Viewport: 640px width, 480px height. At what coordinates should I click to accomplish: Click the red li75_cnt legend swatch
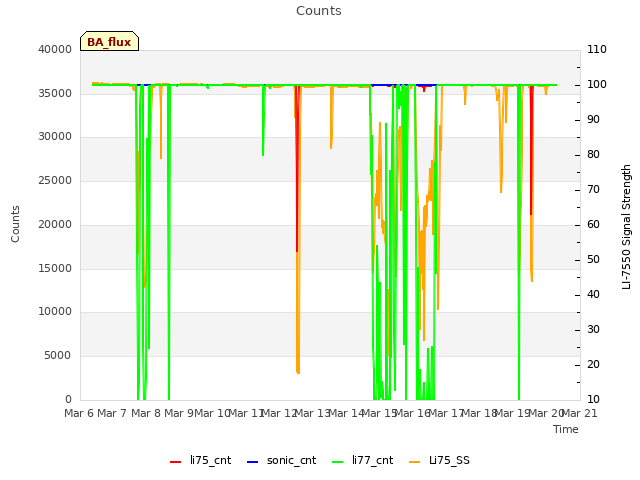click(x=176, y=462)
